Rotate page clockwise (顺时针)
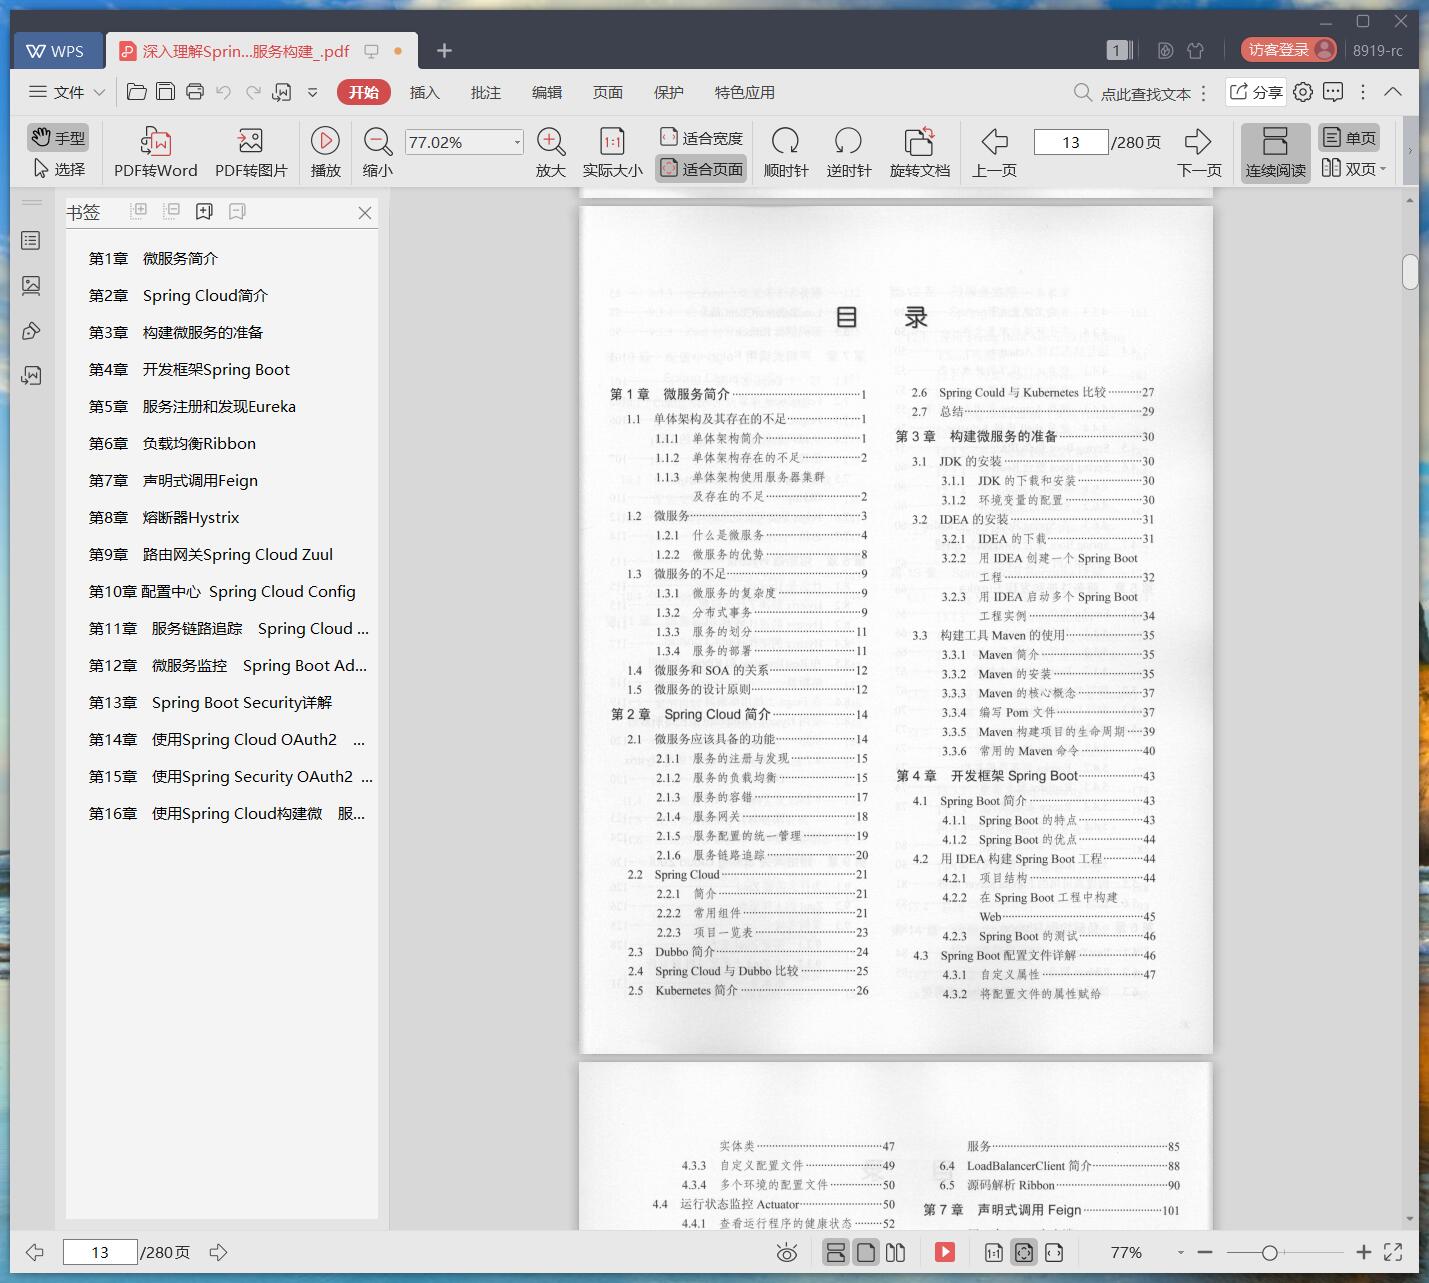The image size is (1429, 1283). click(x=786, y=152)
